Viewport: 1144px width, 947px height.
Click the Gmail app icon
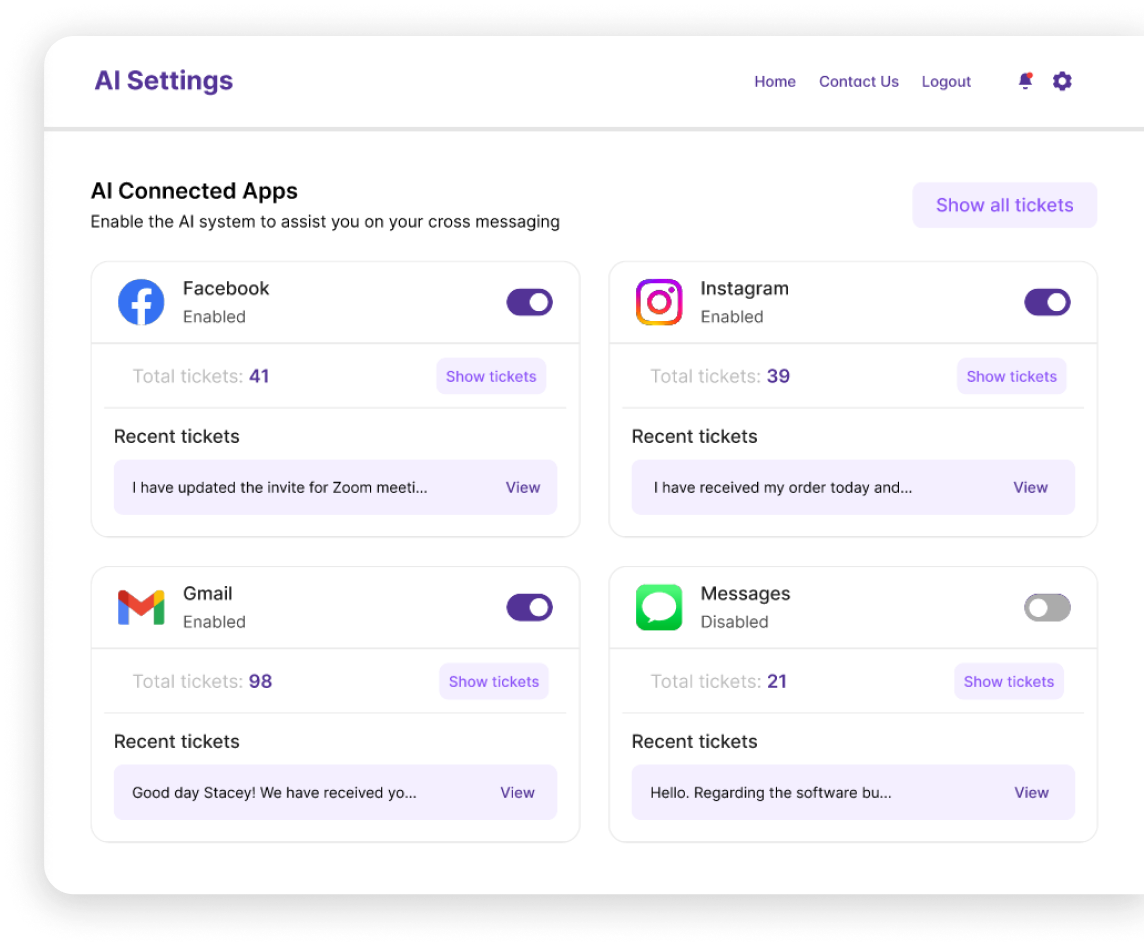pos(141,607)
